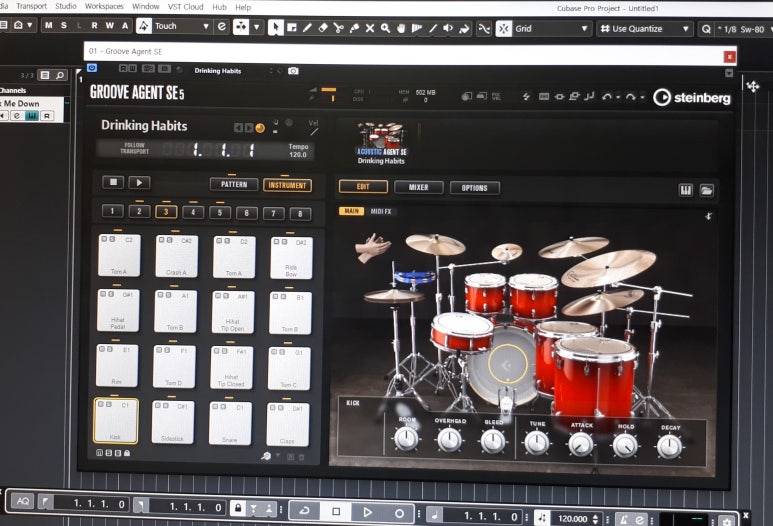Viewport: 773px width, 526px height.
Task: Start the Groove Agent pattern player
Action: pyautogui.click(x=139, y=183)
